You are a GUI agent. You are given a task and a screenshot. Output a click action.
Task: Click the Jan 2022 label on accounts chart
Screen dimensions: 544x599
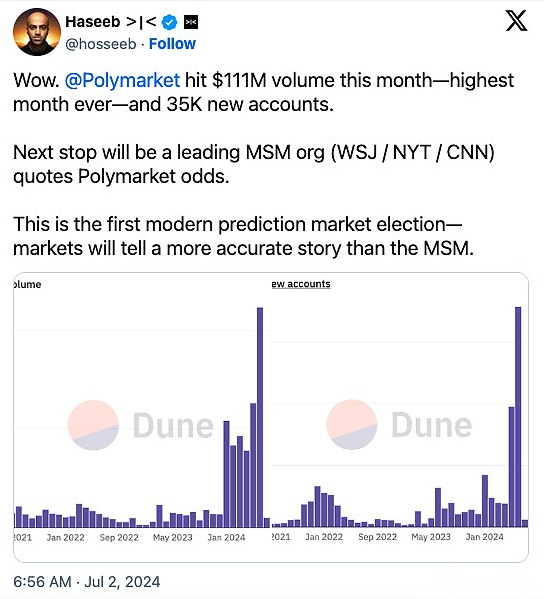324,537
